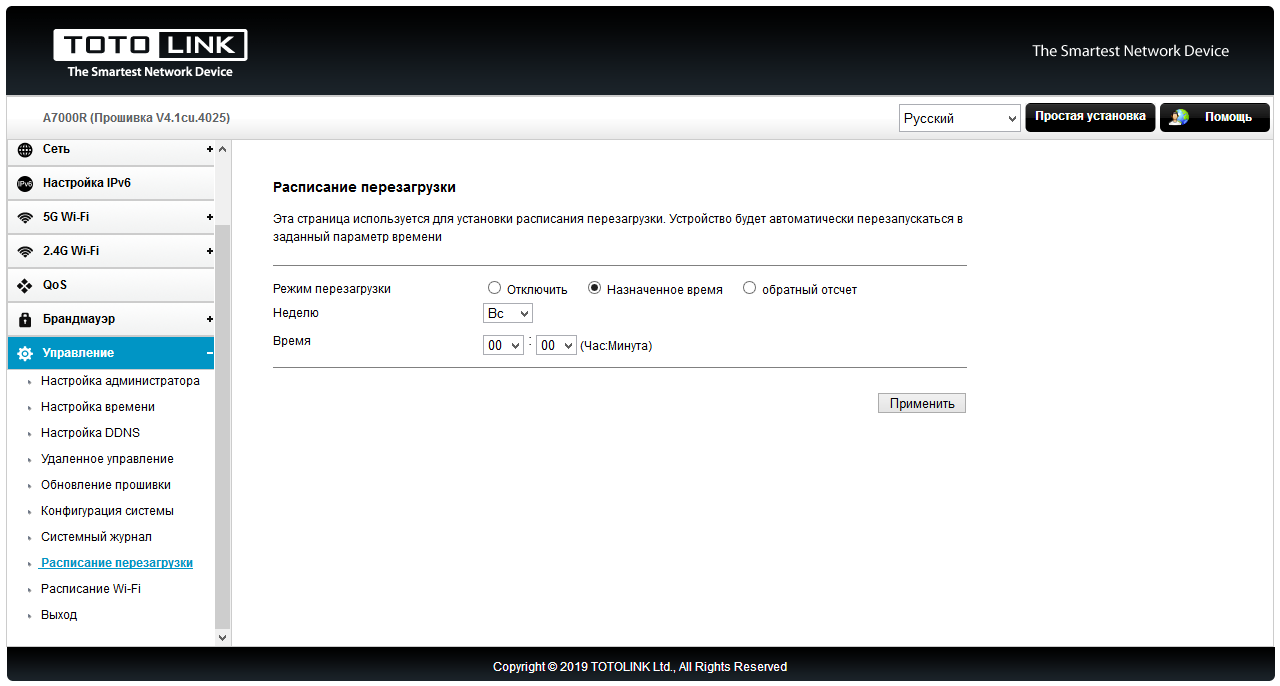1280x686 pixels.
Task: Open Конфигурация системы page
Action: click(x=107, y=511)
